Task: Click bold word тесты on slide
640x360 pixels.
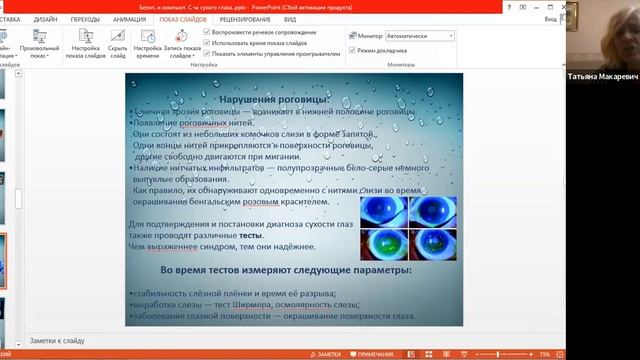Action: (250, 236)
